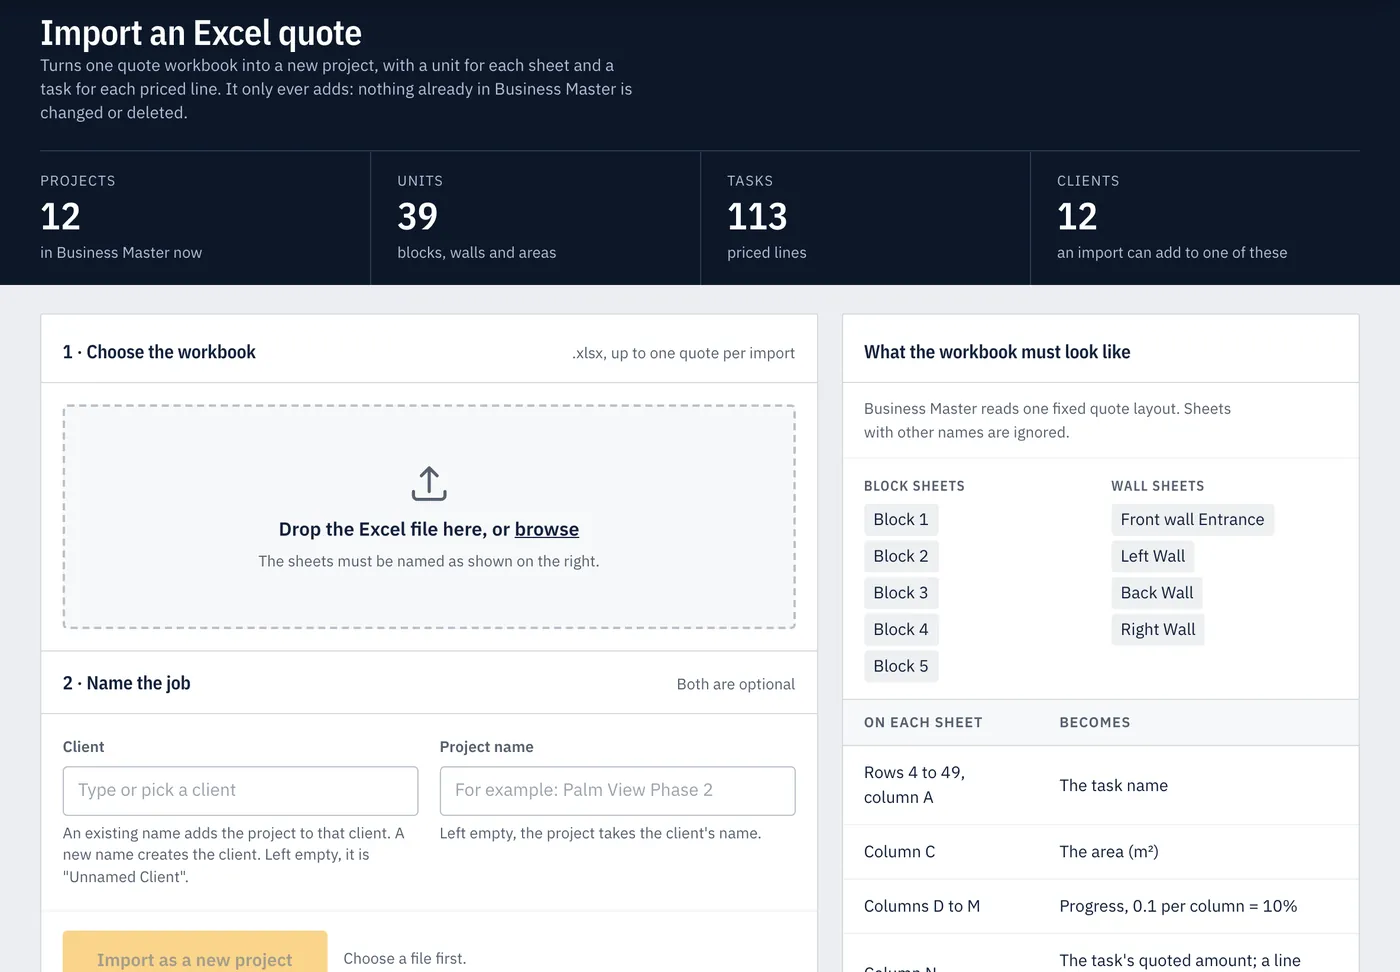This screenshot has width=1400, height=972.
Task: Click the '2 · Name the job' heading
Action: point(126,683)
